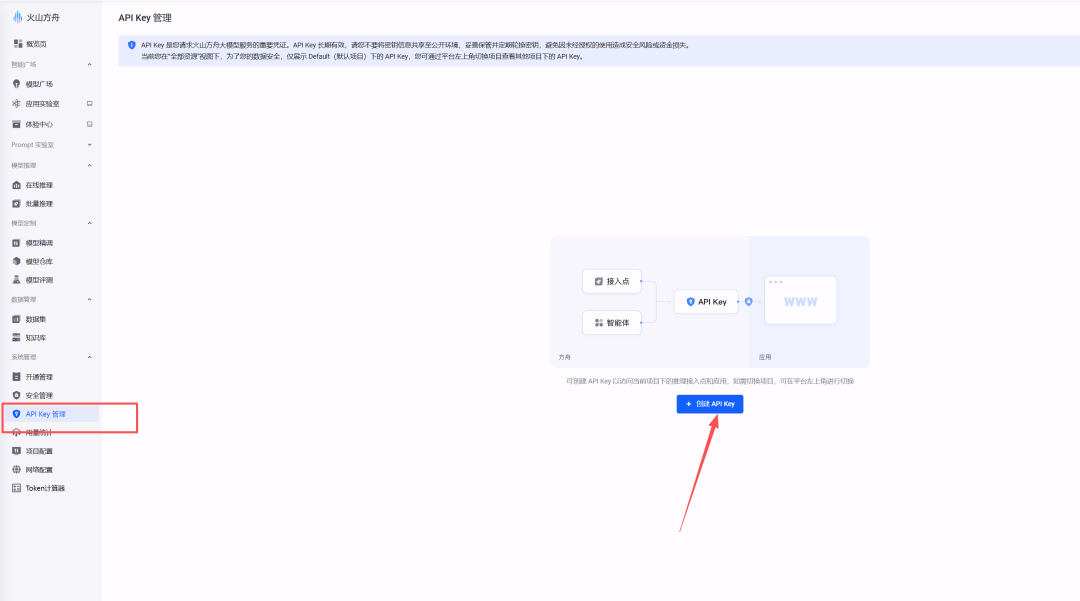Collapse the 系统管理 section chevron
Screen dimensions: 1080x601
(89, 357)
